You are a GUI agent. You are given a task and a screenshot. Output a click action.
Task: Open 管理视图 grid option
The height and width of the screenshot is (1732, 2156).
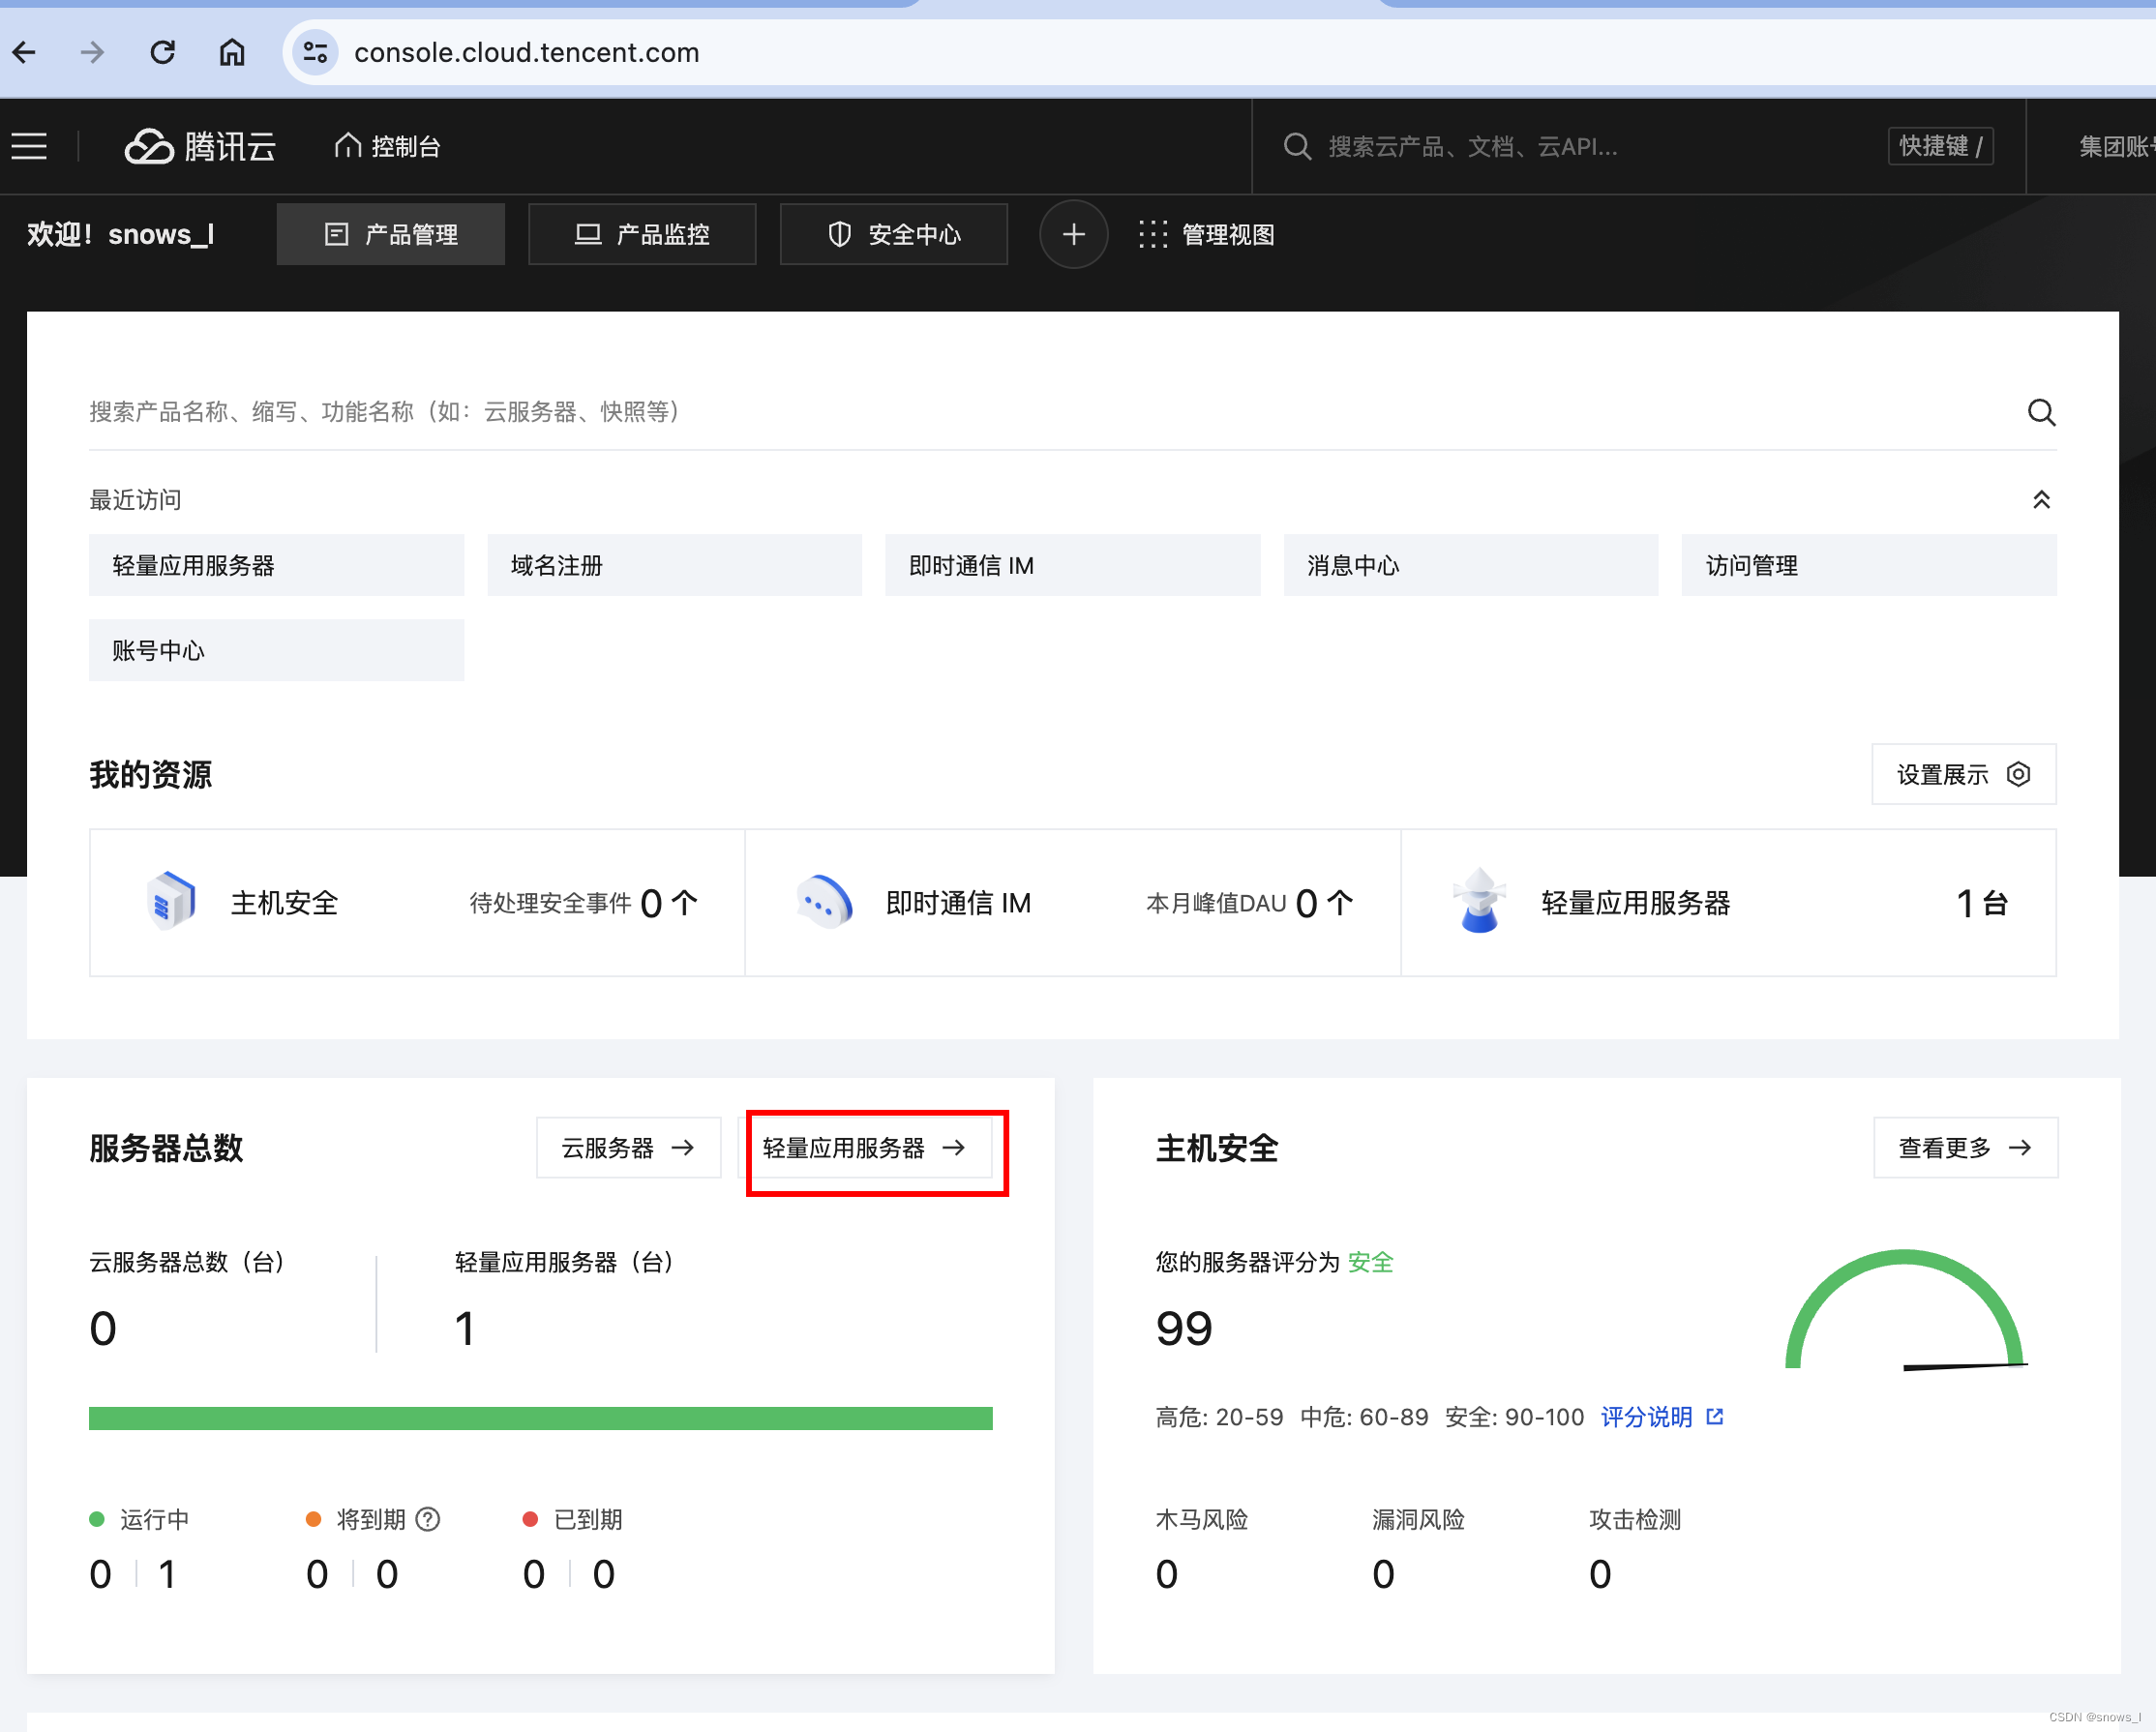point(1207,235)
